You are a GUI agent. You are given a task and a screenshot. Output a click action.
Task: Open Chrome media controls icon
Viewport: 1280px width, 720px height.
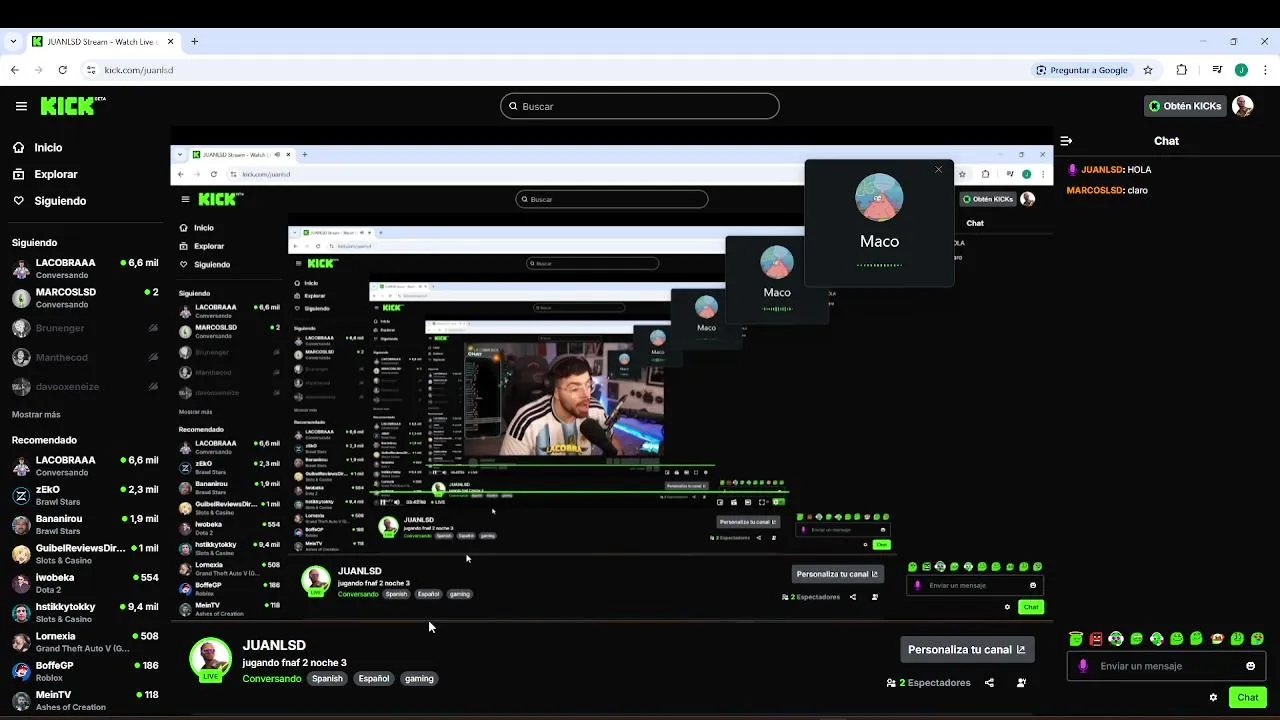coord(1217,70)
